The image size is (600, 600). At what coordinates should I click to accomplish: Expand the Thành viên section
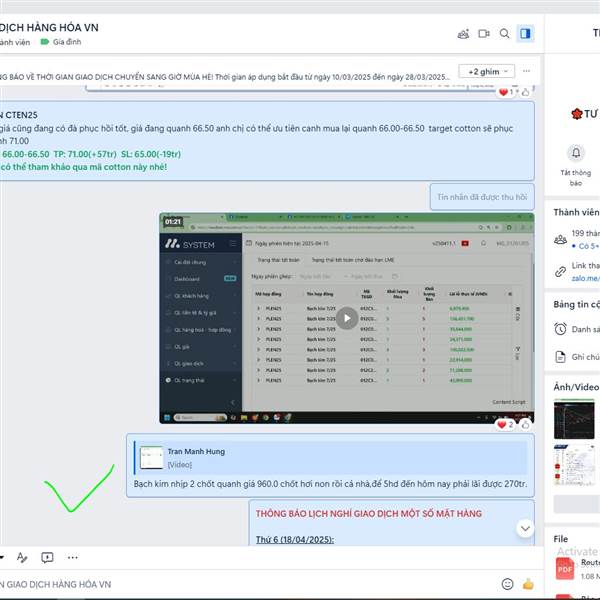point(576,212)
